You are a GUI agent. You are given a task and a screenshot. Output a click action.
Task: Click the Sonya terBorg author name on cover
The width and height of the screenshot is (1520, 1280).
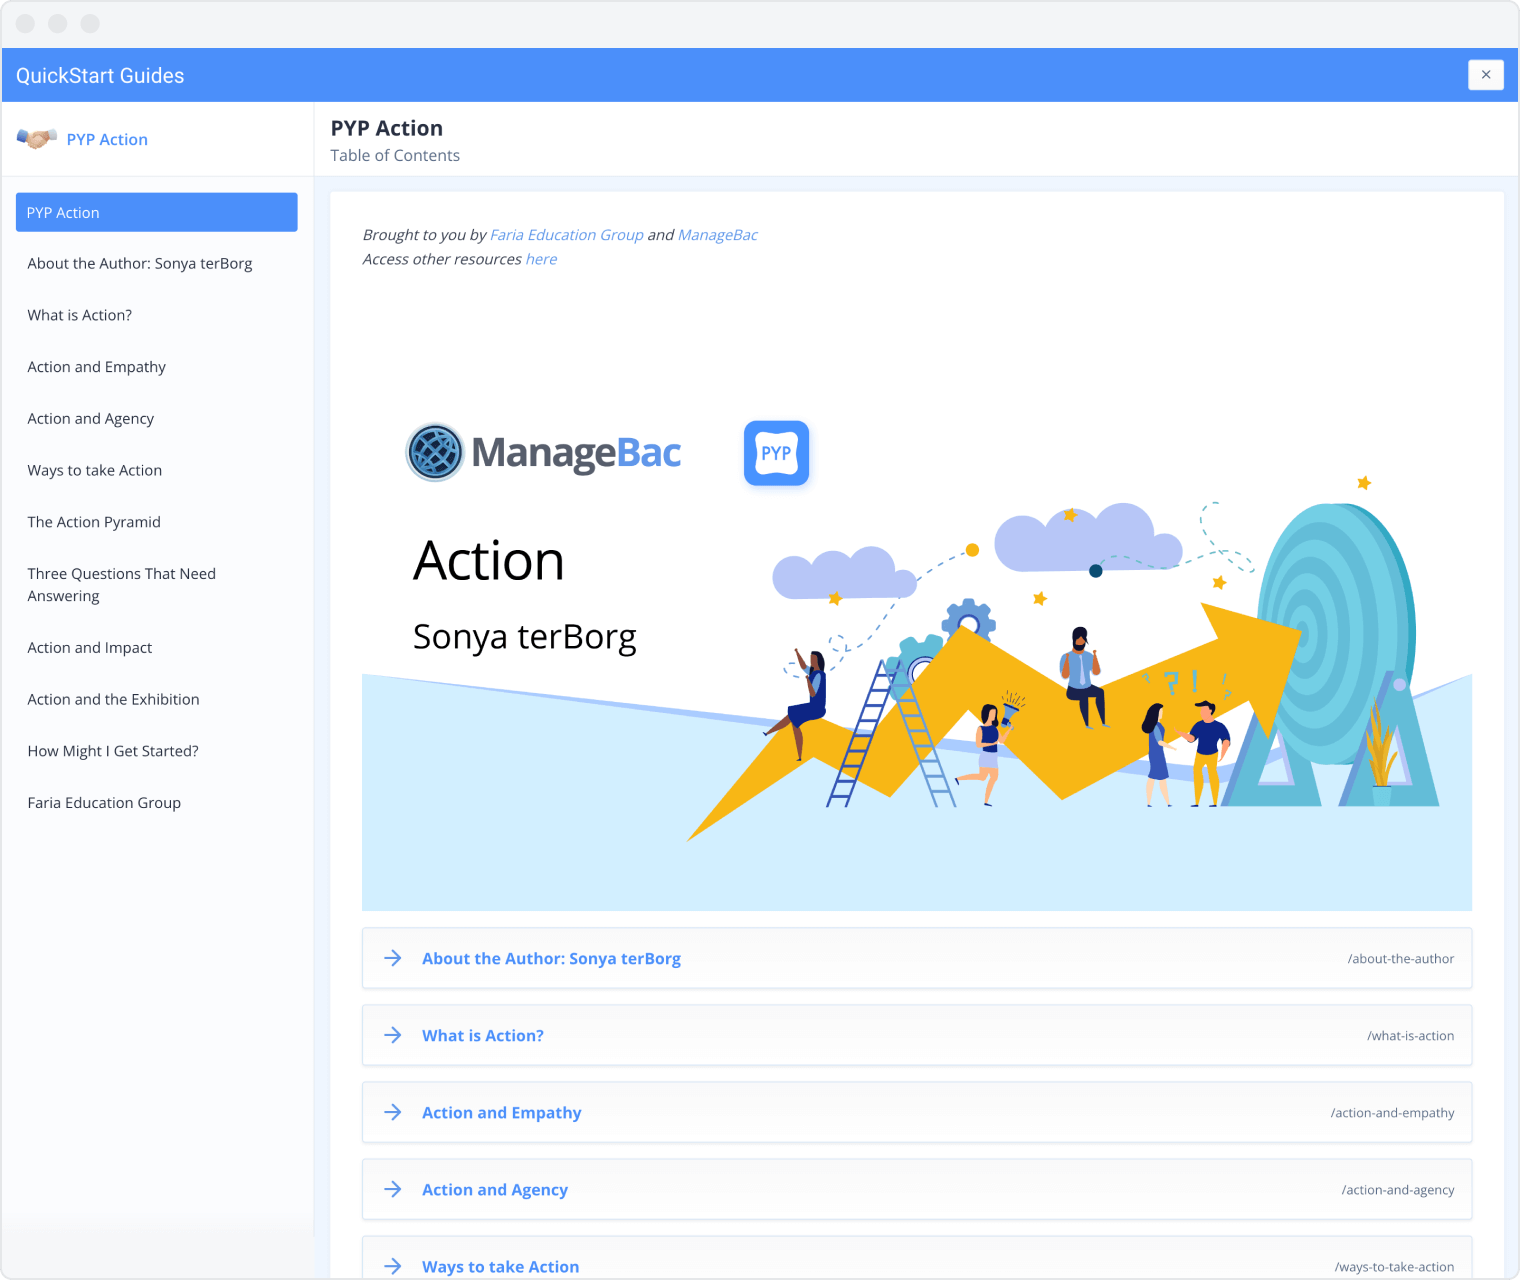[x=525, y=637]
